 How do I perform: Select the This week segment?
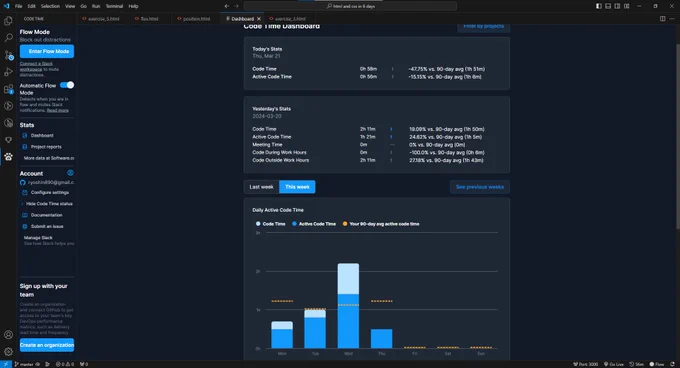[x=297, y=187]
